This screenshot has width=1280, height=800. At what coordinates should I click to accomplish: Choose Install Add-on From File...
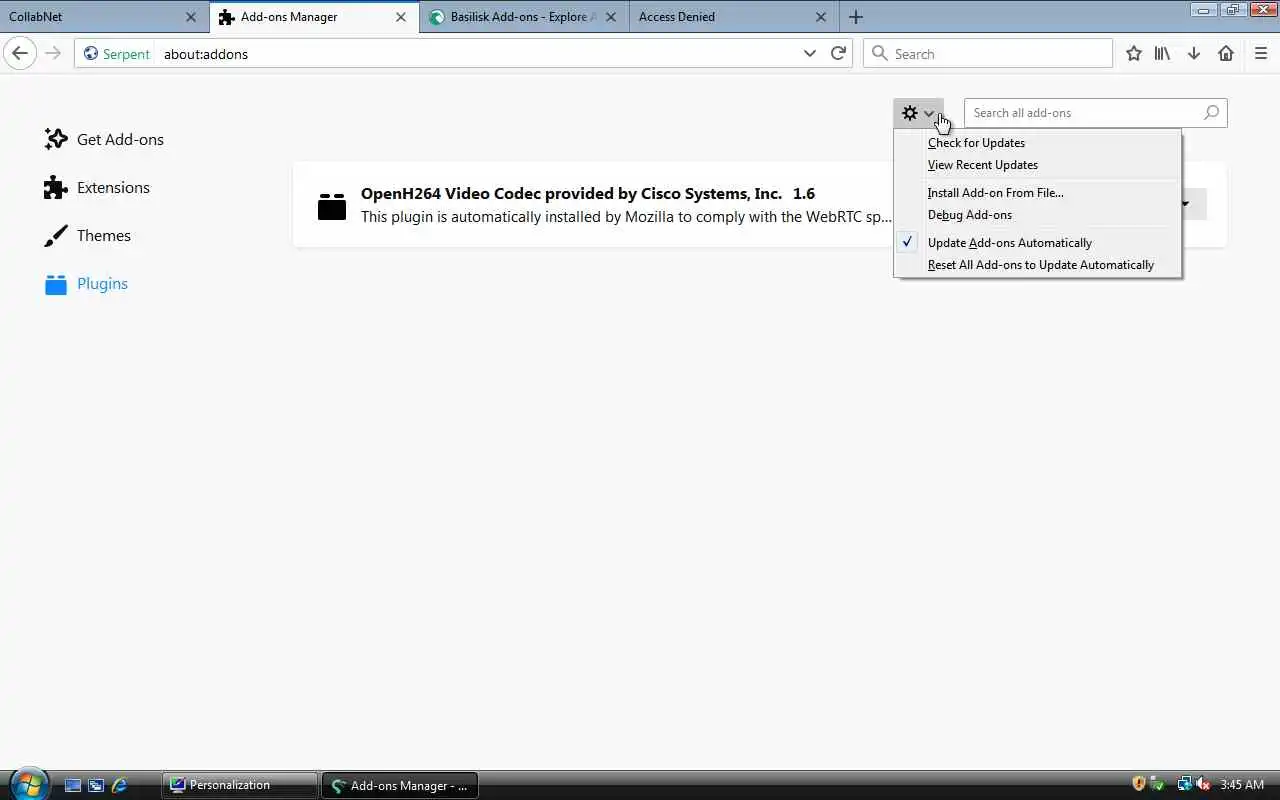click(x=1038, y=193)
